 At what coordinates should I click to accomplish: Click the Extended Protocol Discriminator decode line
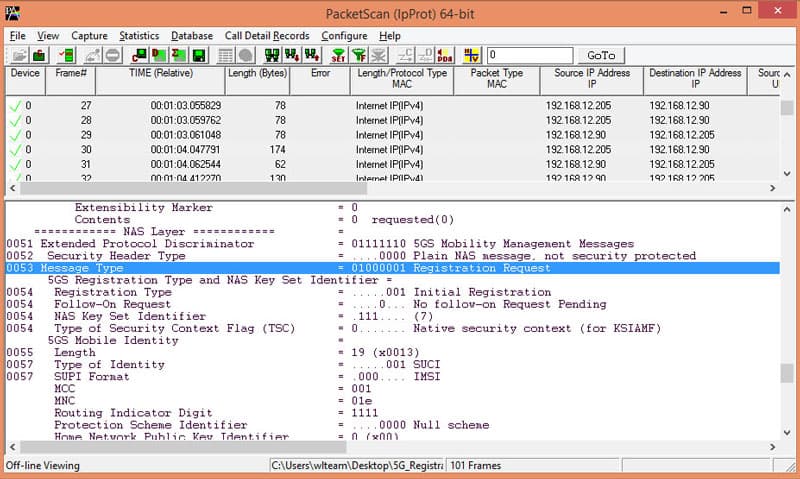pyautogui.click(x=320, y=244)
